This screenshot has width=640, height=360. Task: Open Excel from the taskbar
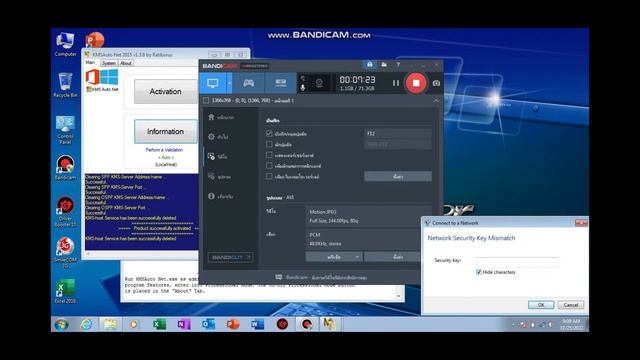(x=160, y=324)
